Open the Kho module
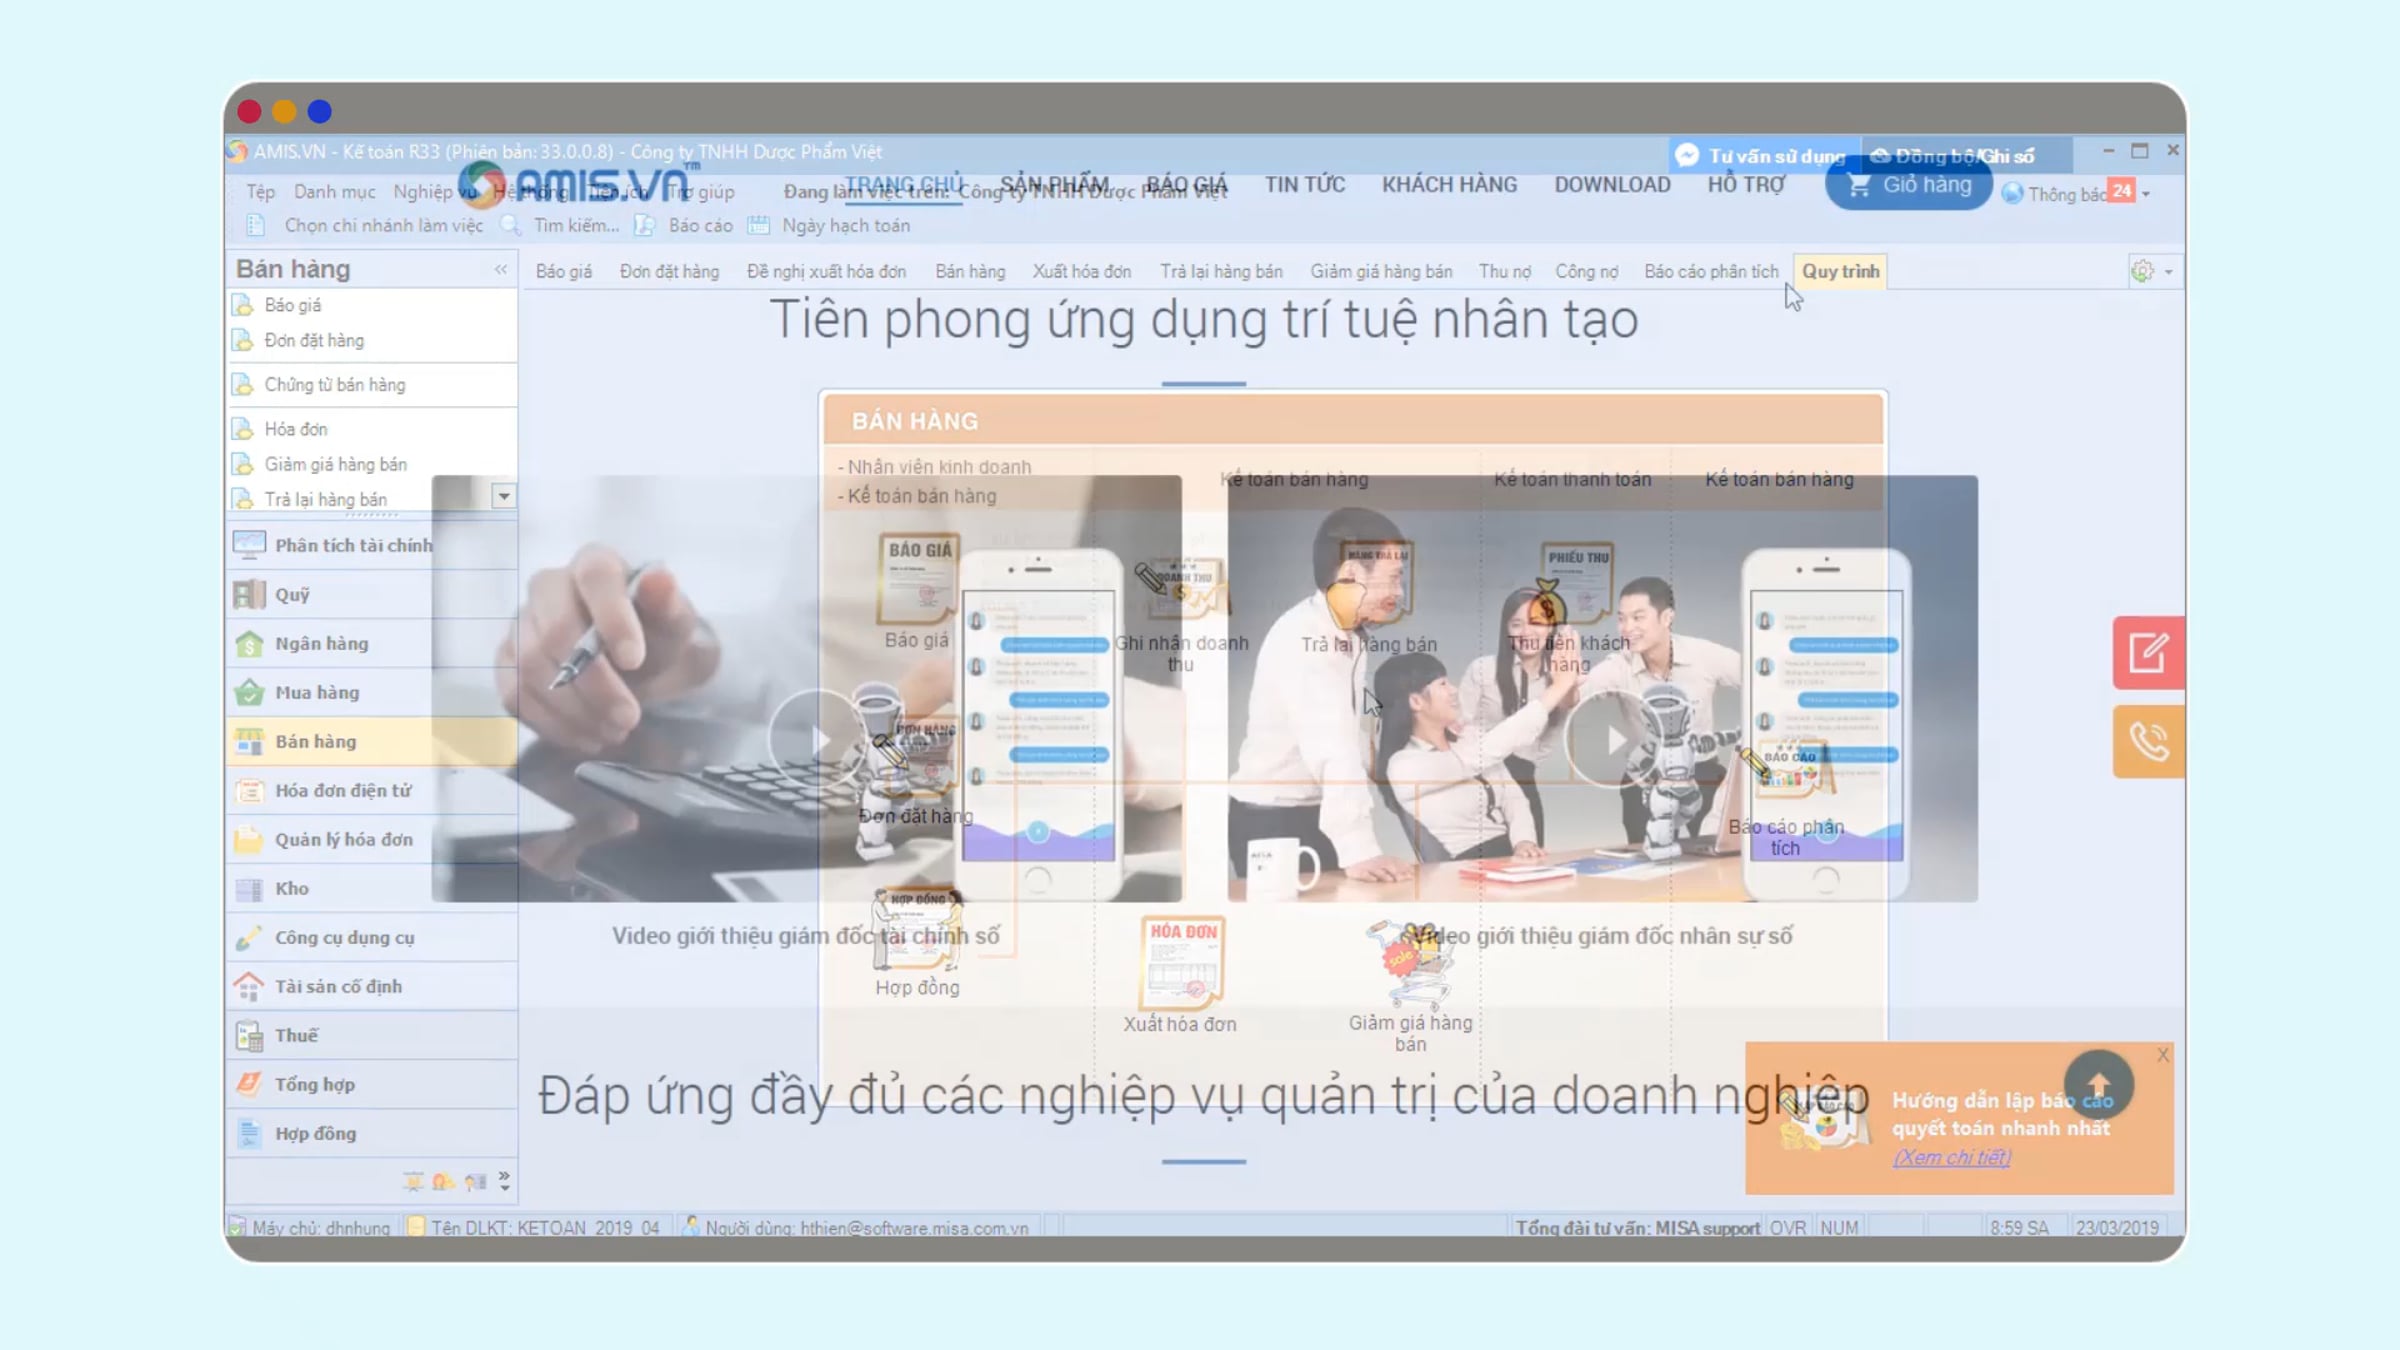This screenshot has height=1350, width=2400. [x=372, y=888]
